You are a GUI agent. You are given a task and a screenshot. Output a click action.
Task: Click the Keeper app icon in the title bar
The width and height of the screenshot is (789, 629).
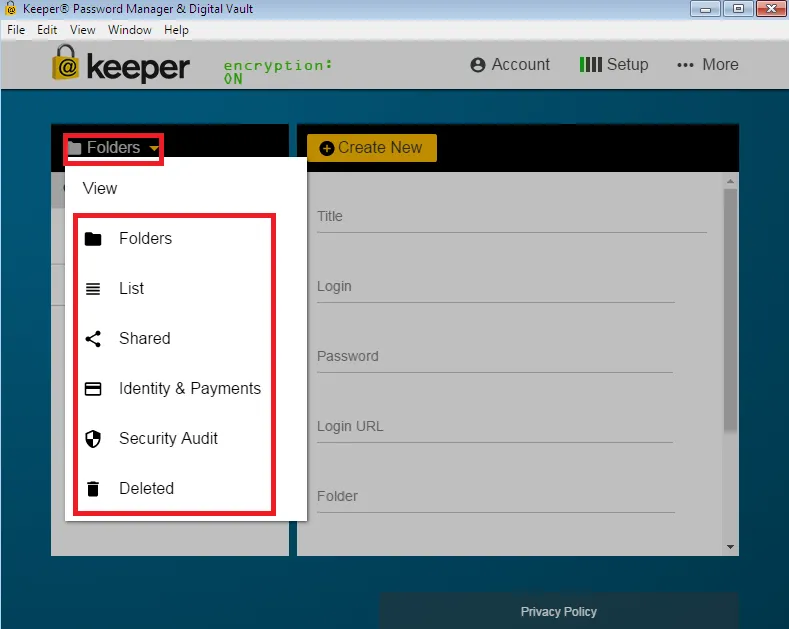(x=11, y=9)
